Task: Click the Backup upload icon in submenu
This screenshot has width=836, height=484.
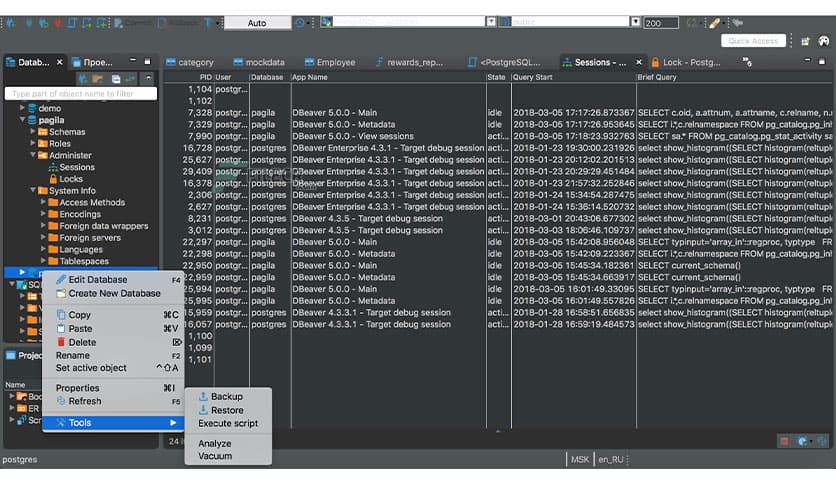Action: [203, 397]
